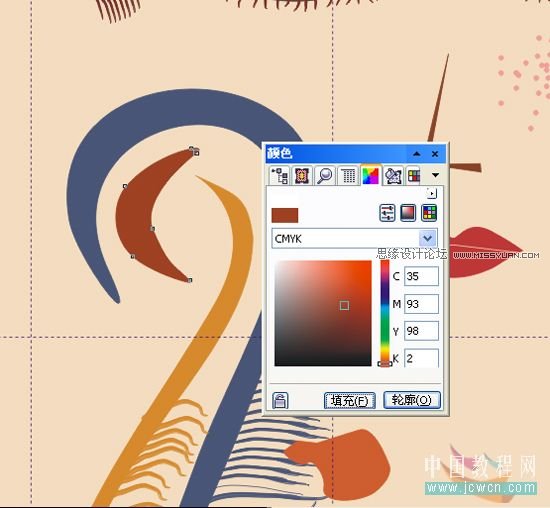This screenshot has width=550, height=508.
Task: Click the M value field showing 93
Action: point(421,304)
